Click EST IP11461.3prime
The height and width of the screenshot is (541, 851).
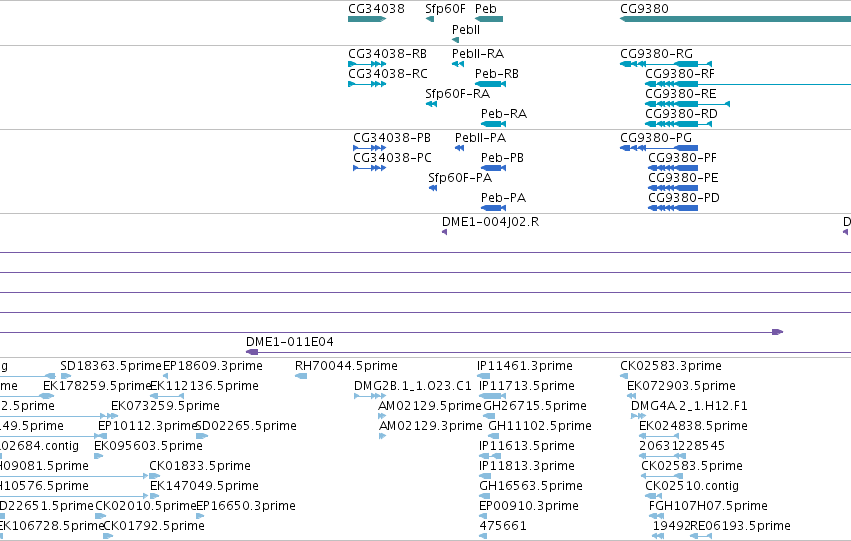click(484, 376)
